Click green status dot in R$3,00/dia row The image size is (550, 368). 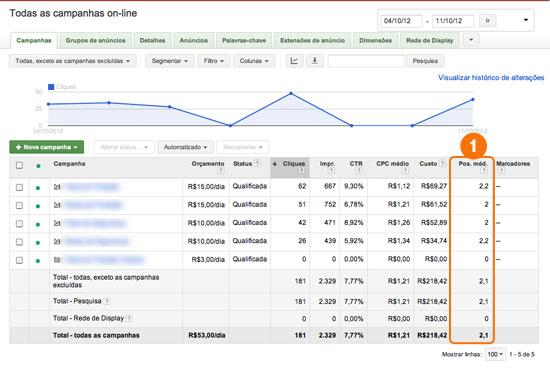[38, 261]
